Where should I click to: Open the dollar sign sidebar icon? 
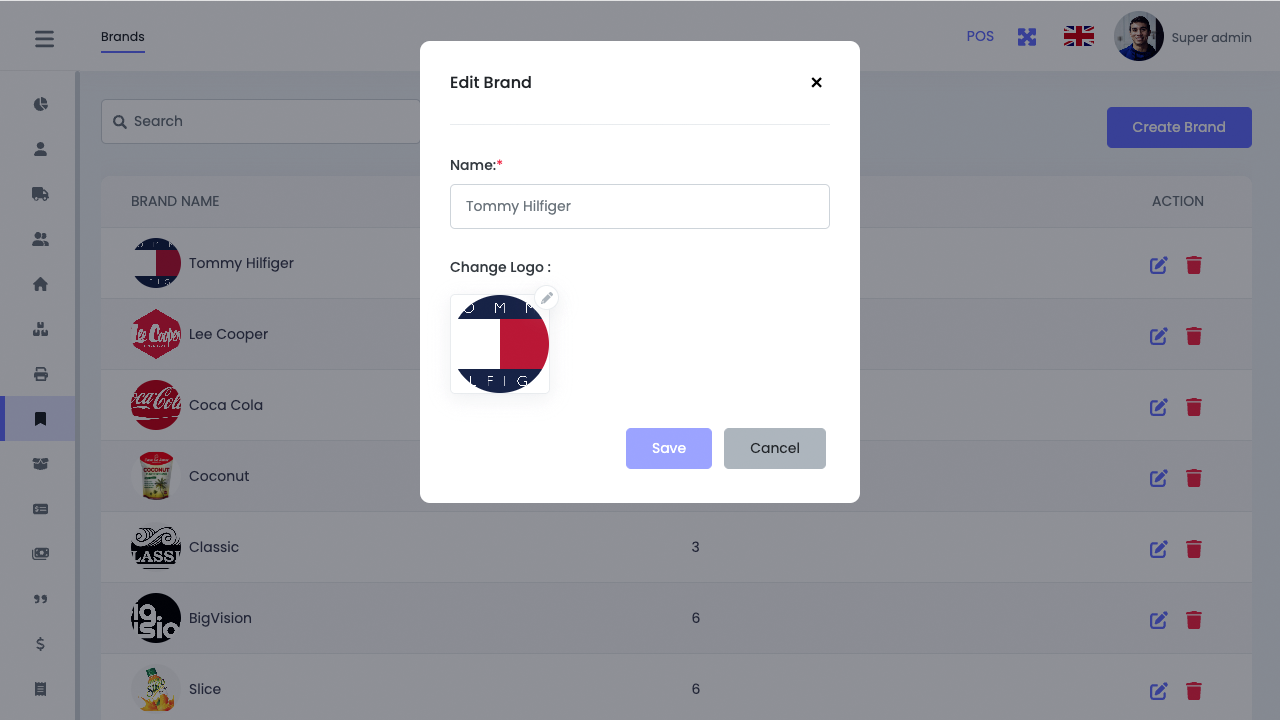tap(41, 644)
